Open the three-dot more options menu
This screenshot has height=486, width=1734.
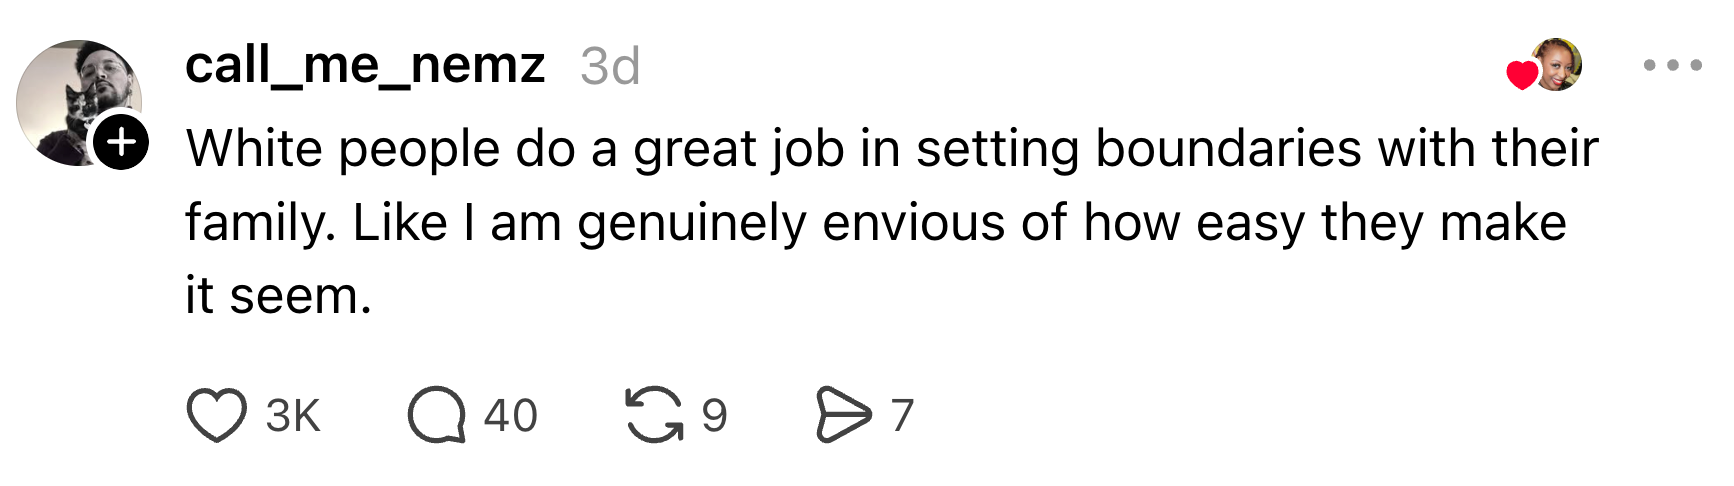[1672, 66]
